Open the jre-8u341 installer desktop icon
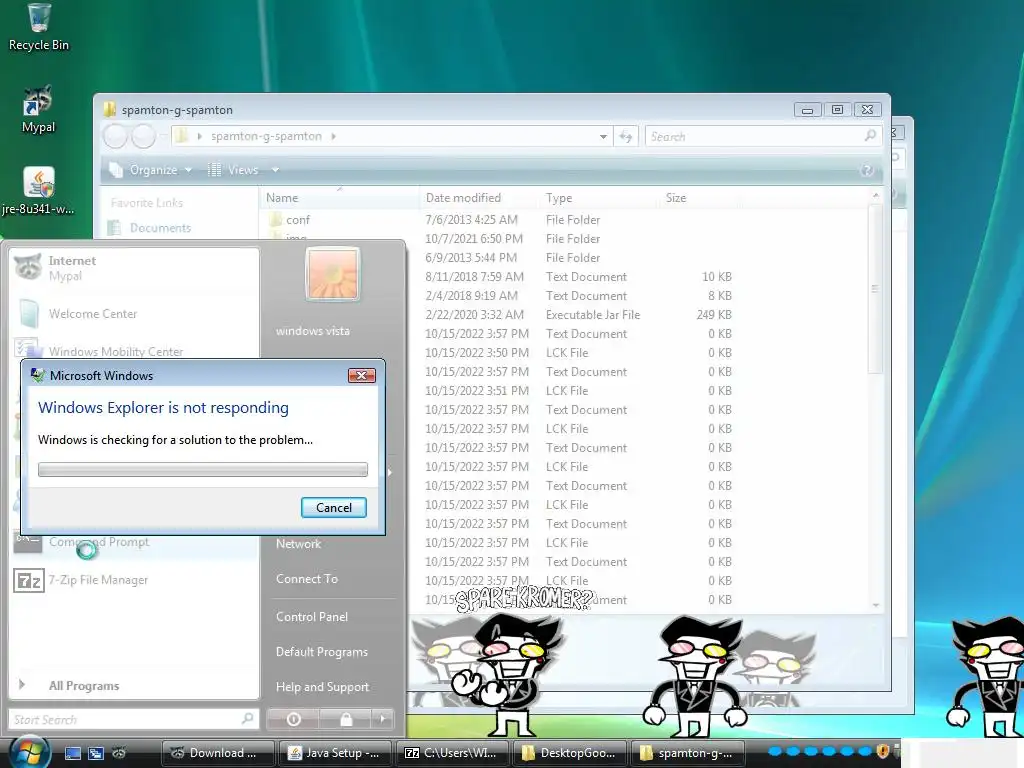Screen dimensions: 1024x768 tap(39, 191)
